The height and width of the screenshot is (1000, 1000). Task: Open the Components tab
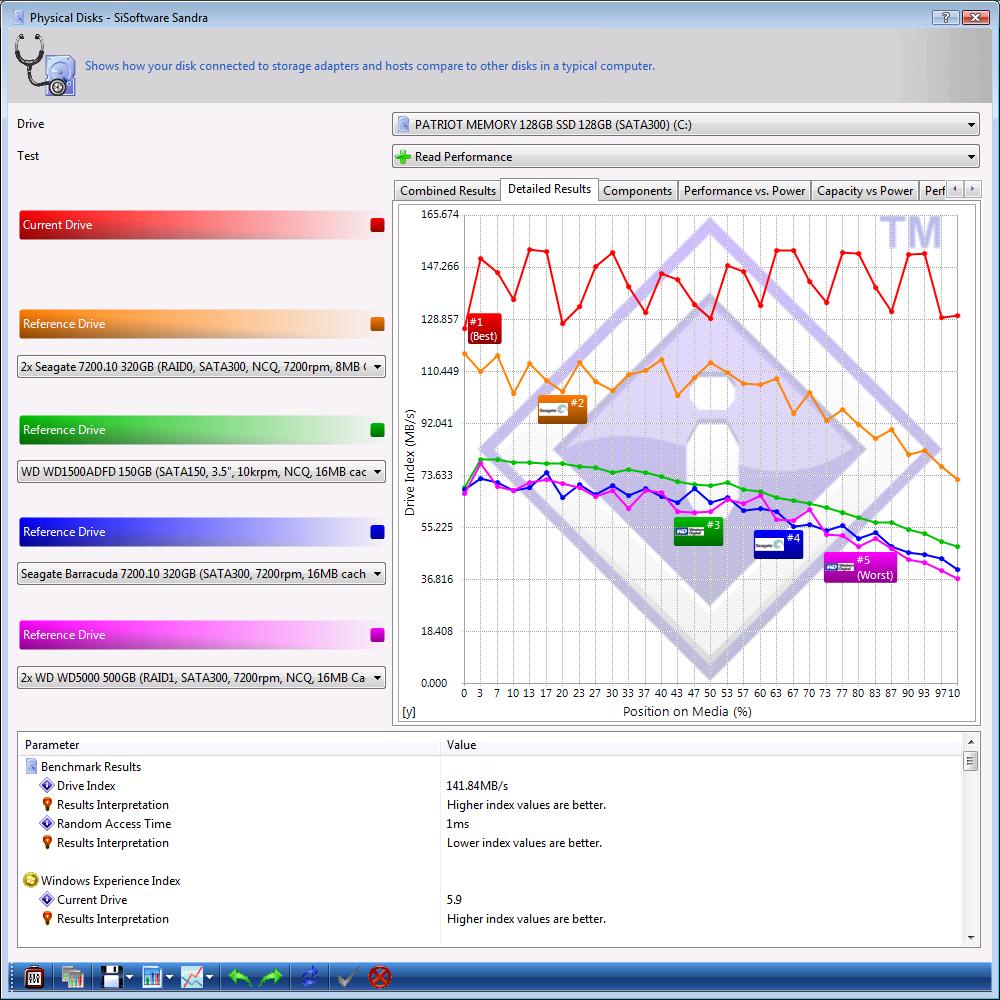pos(637,191)
